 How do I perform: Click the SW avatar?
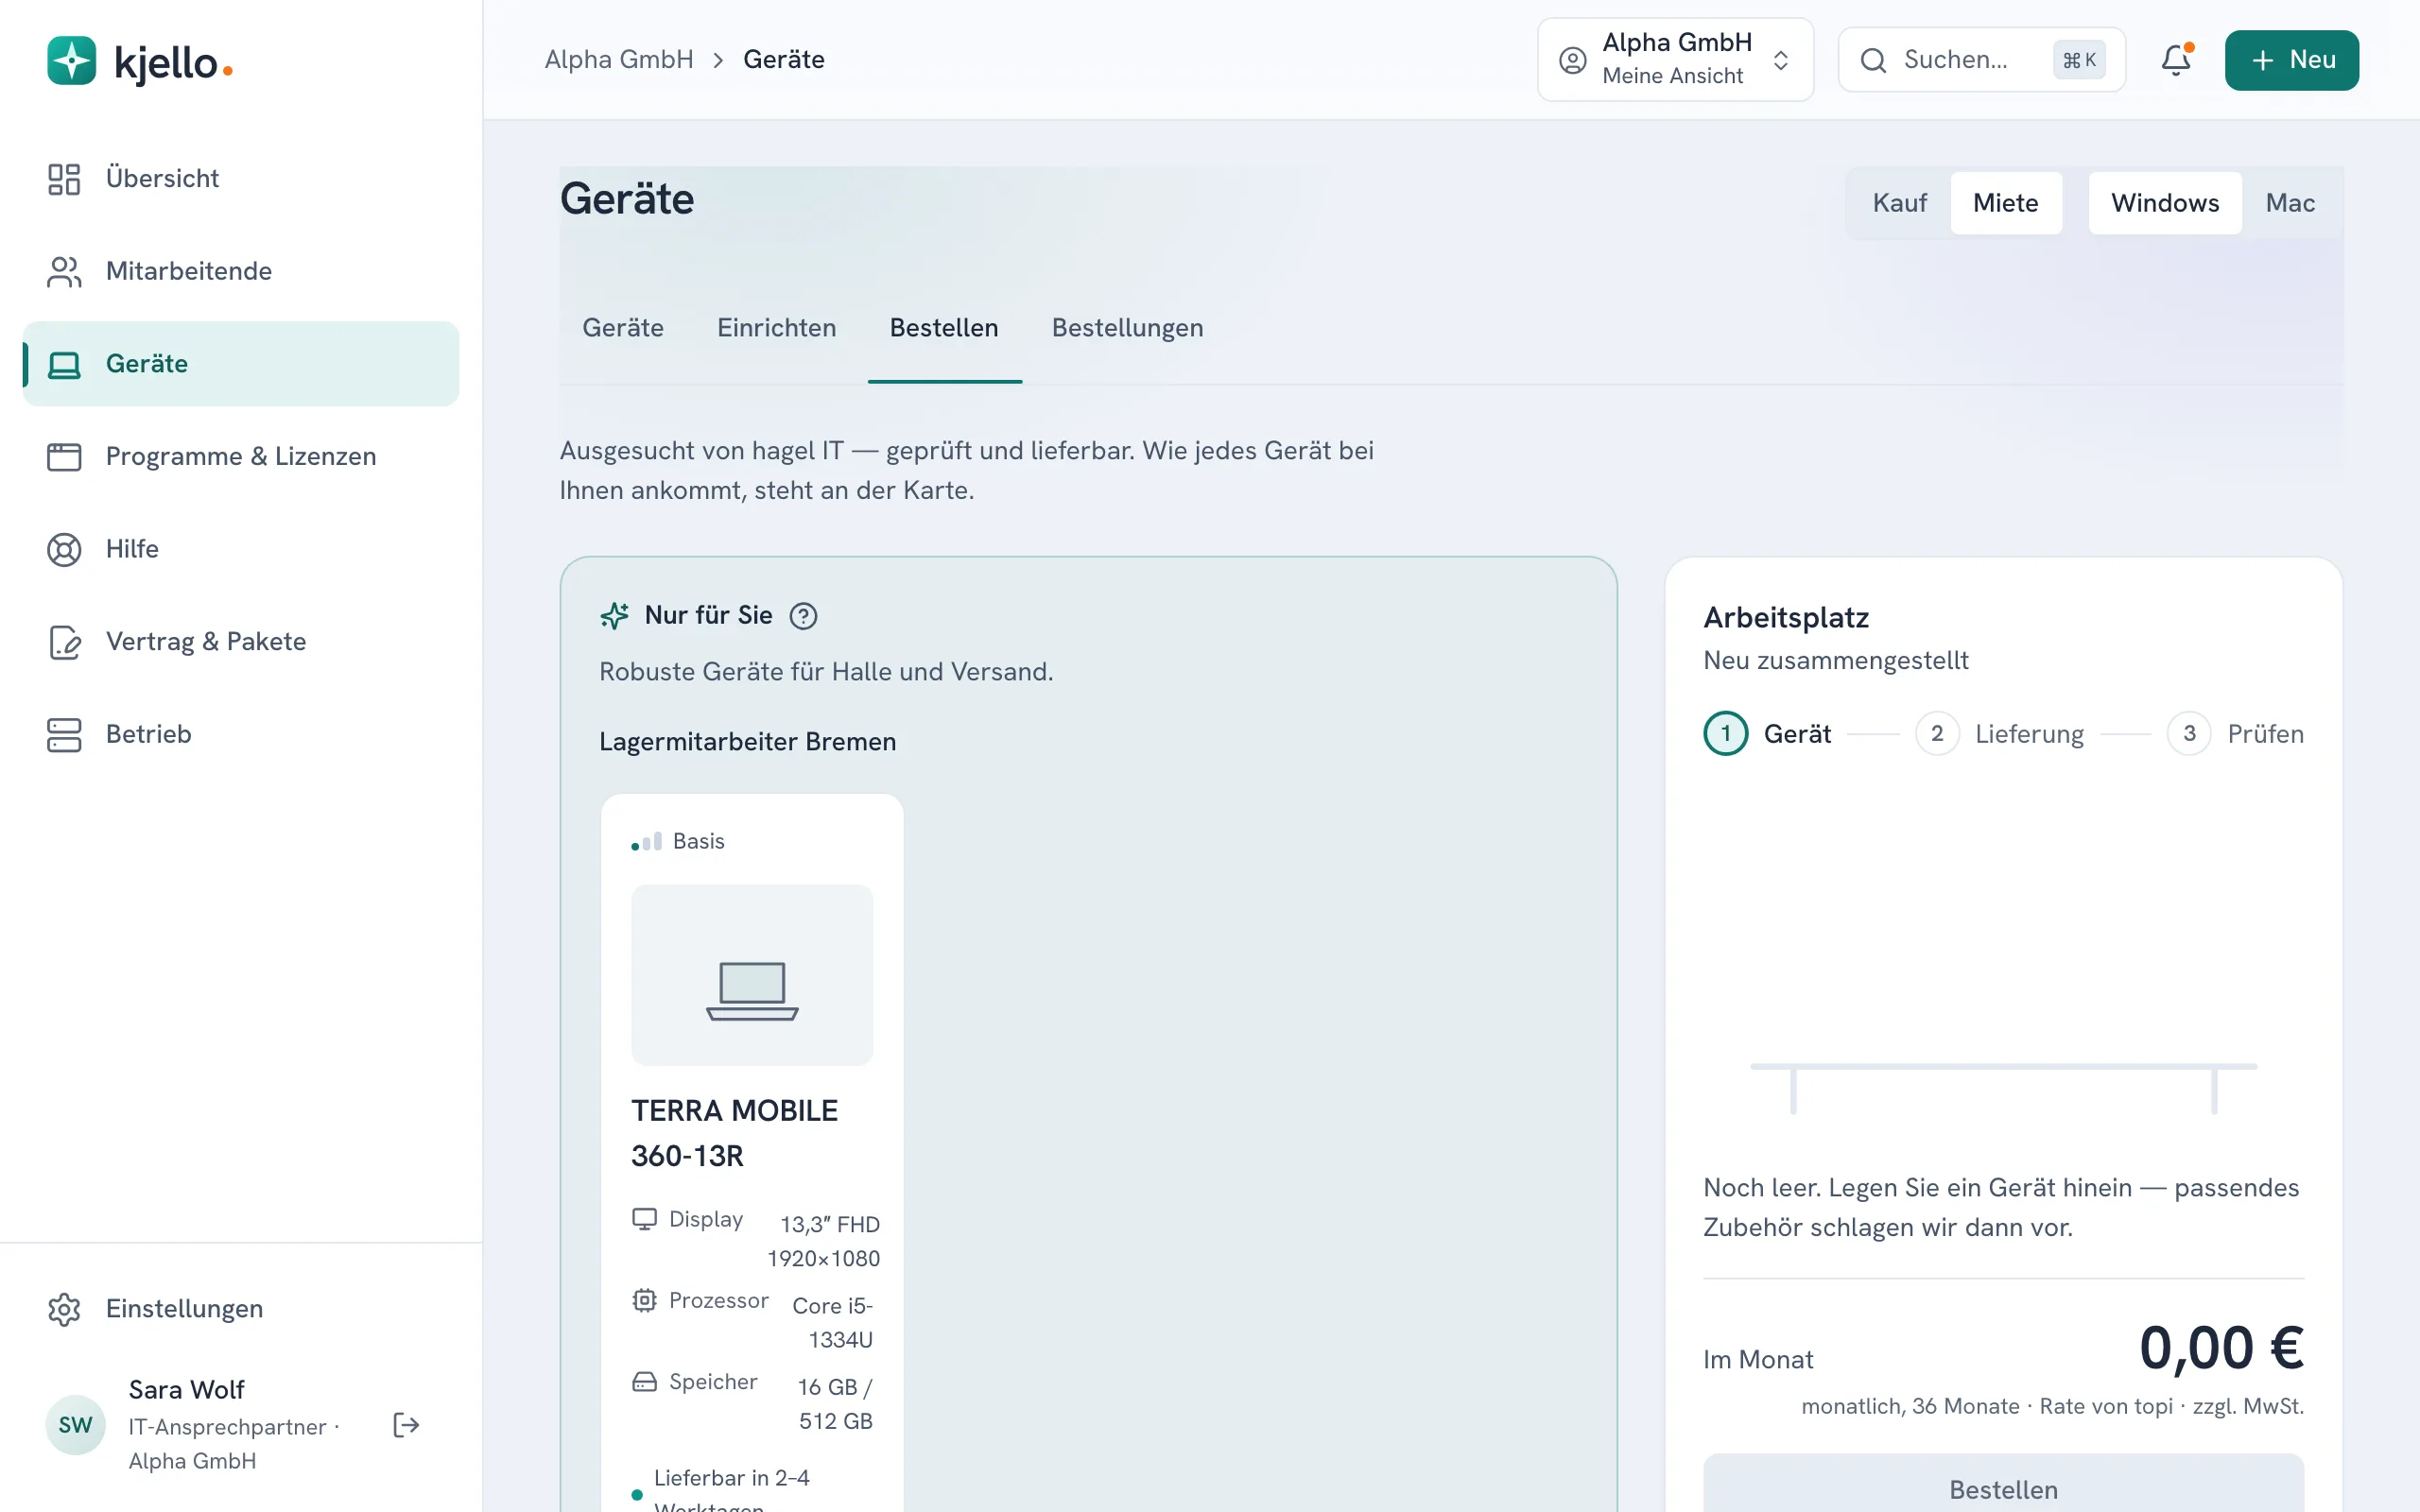(x=76, y=1425)
